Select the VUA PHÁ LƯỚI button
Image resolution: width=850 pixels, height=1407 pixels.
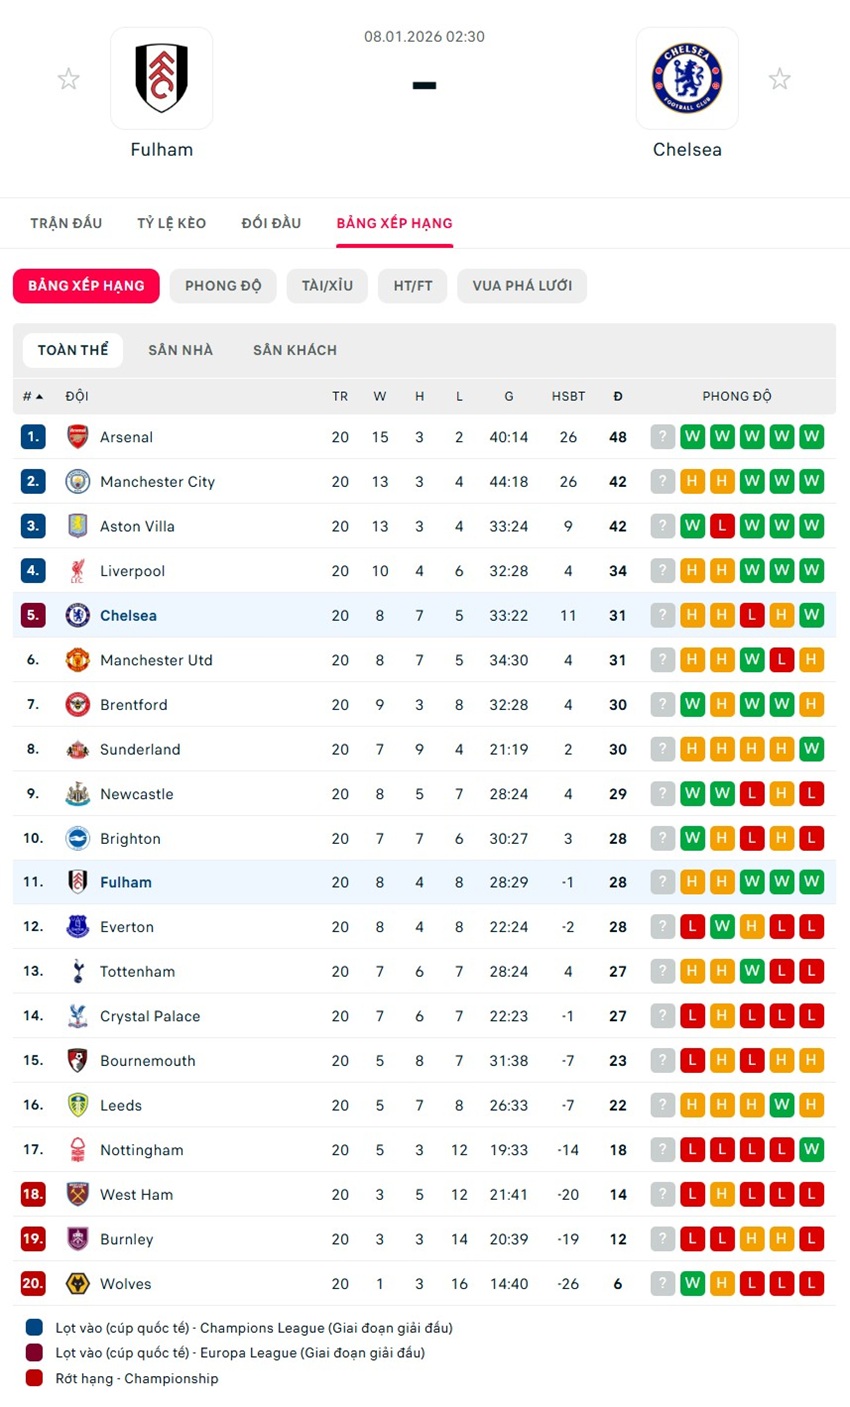pyautogui.click(x=522, y=286)
